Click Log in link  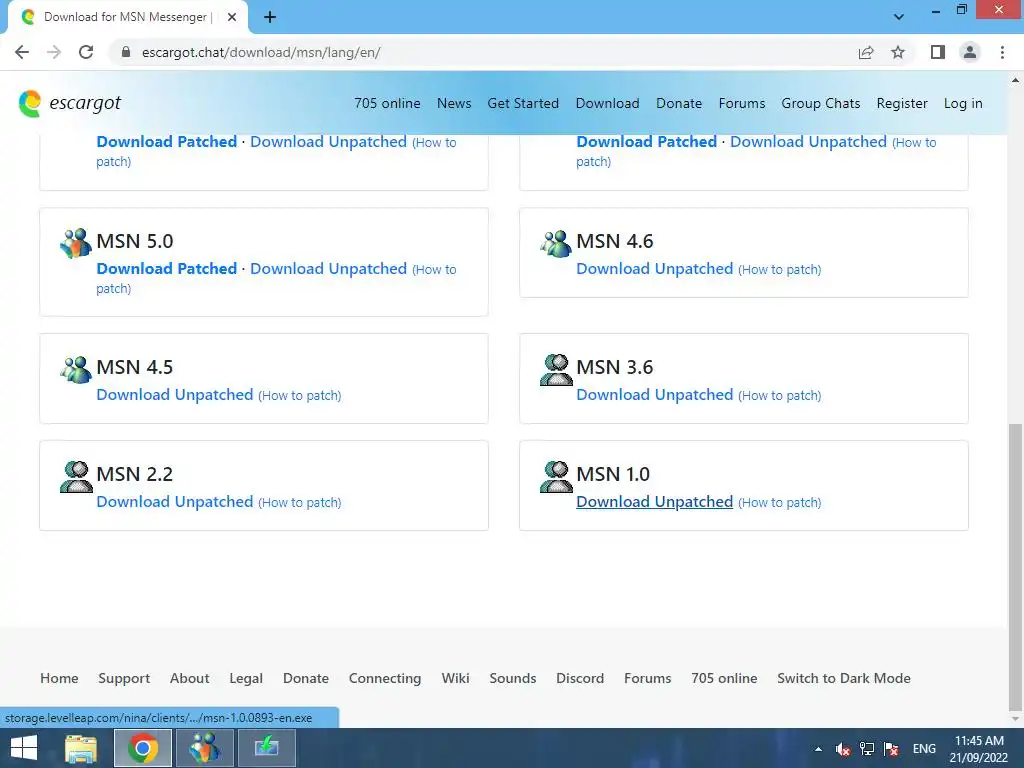coord(963,103)
